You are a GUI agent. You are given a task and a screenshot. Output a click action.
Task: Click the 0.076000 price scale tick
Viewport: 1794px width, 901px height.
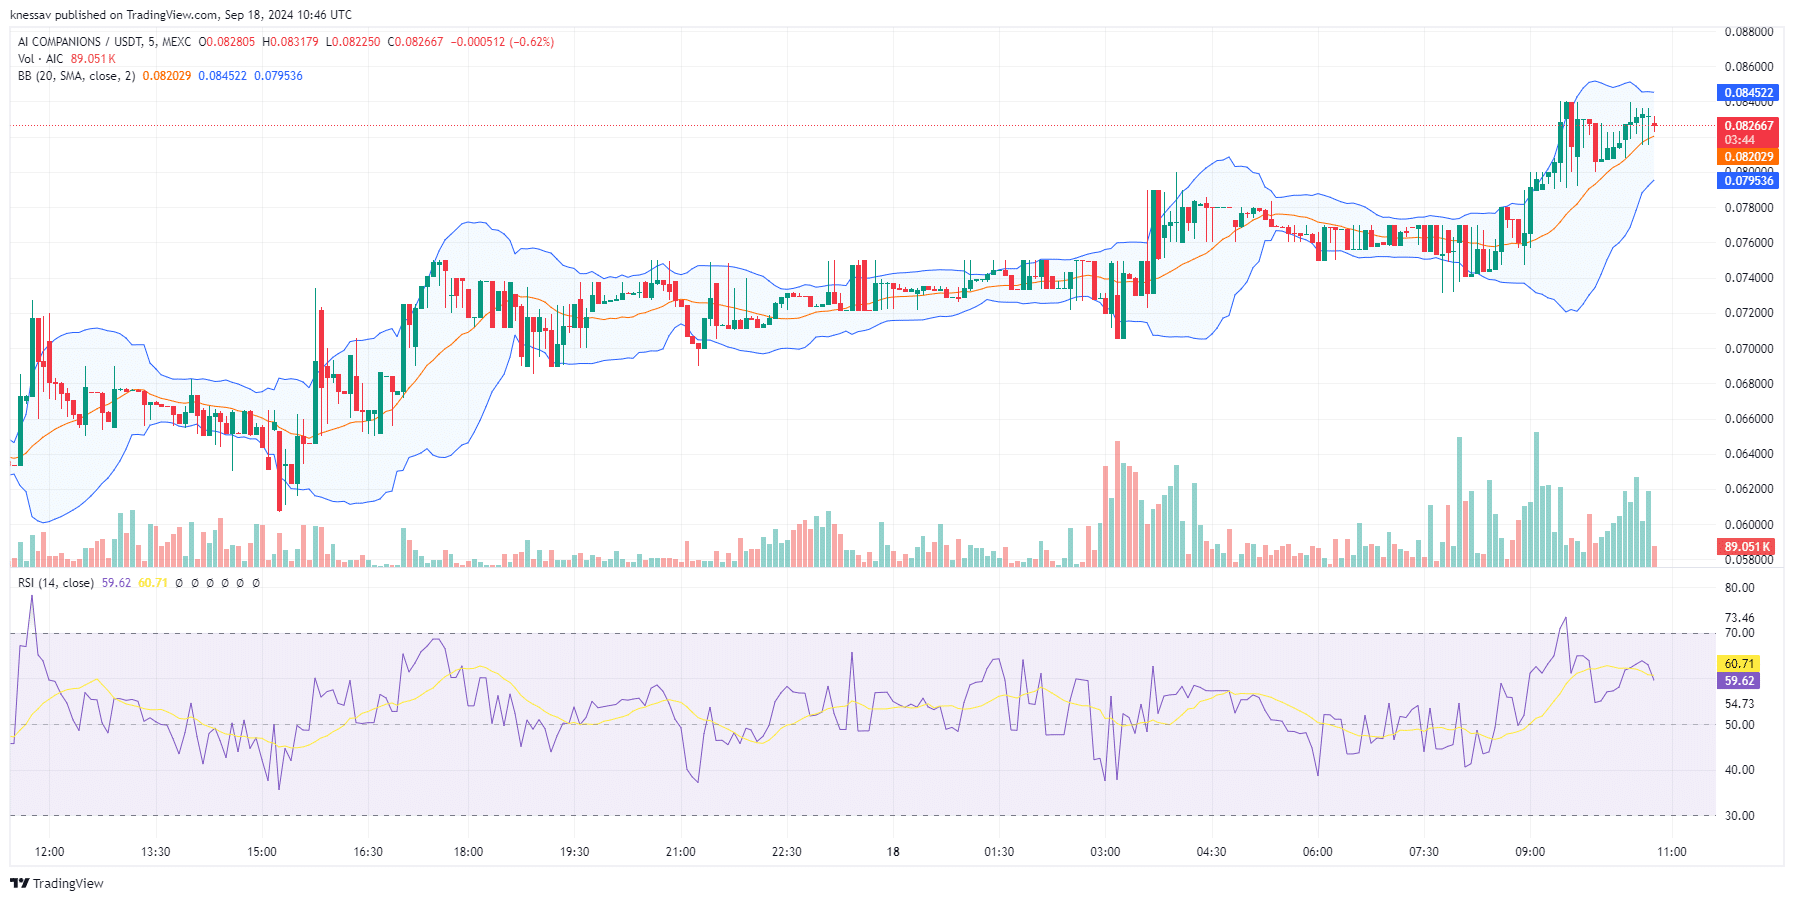[1748, 243]
